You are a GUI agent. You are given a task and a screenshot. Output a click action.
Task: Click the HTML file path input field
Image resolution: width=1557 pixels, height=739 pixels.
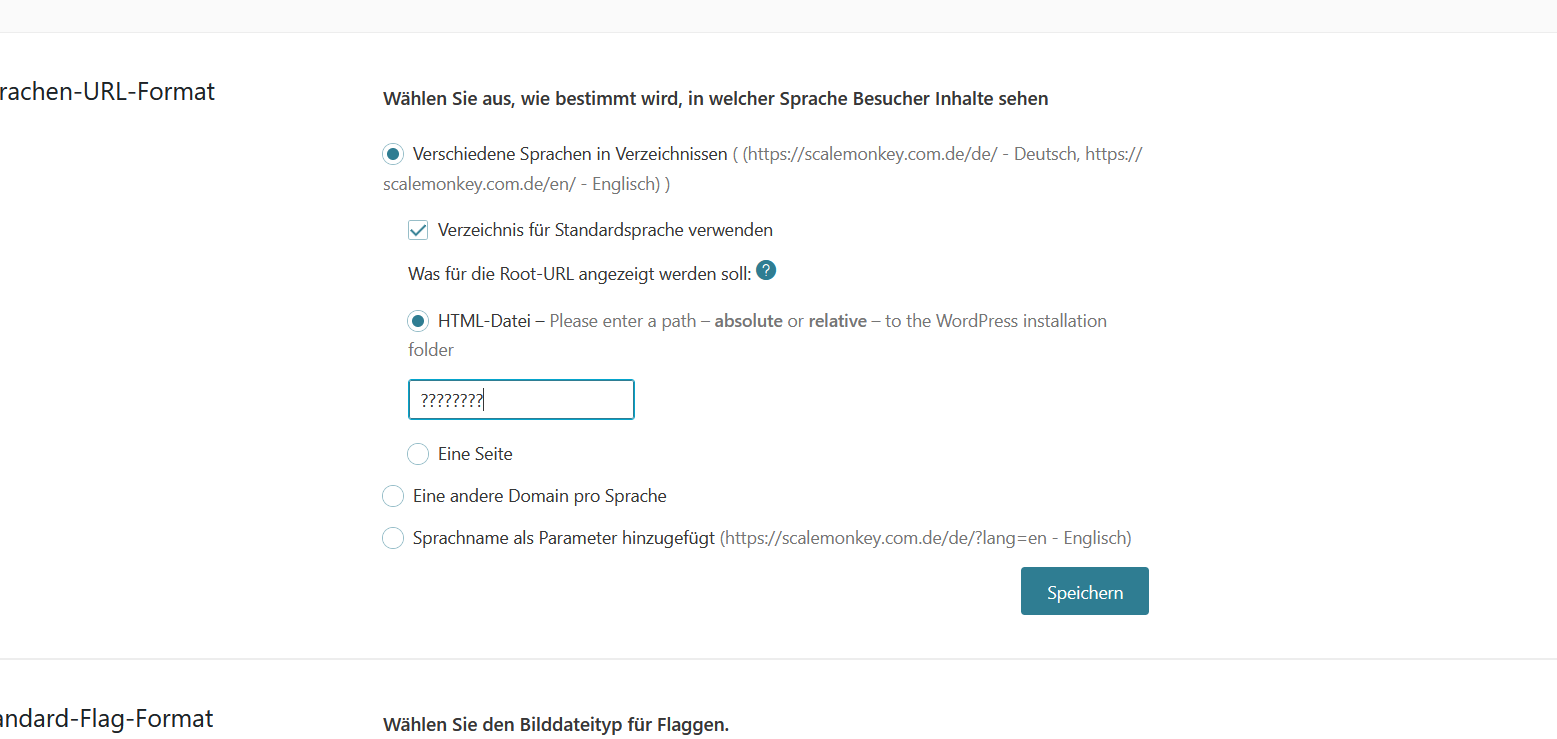click(521, 400)
